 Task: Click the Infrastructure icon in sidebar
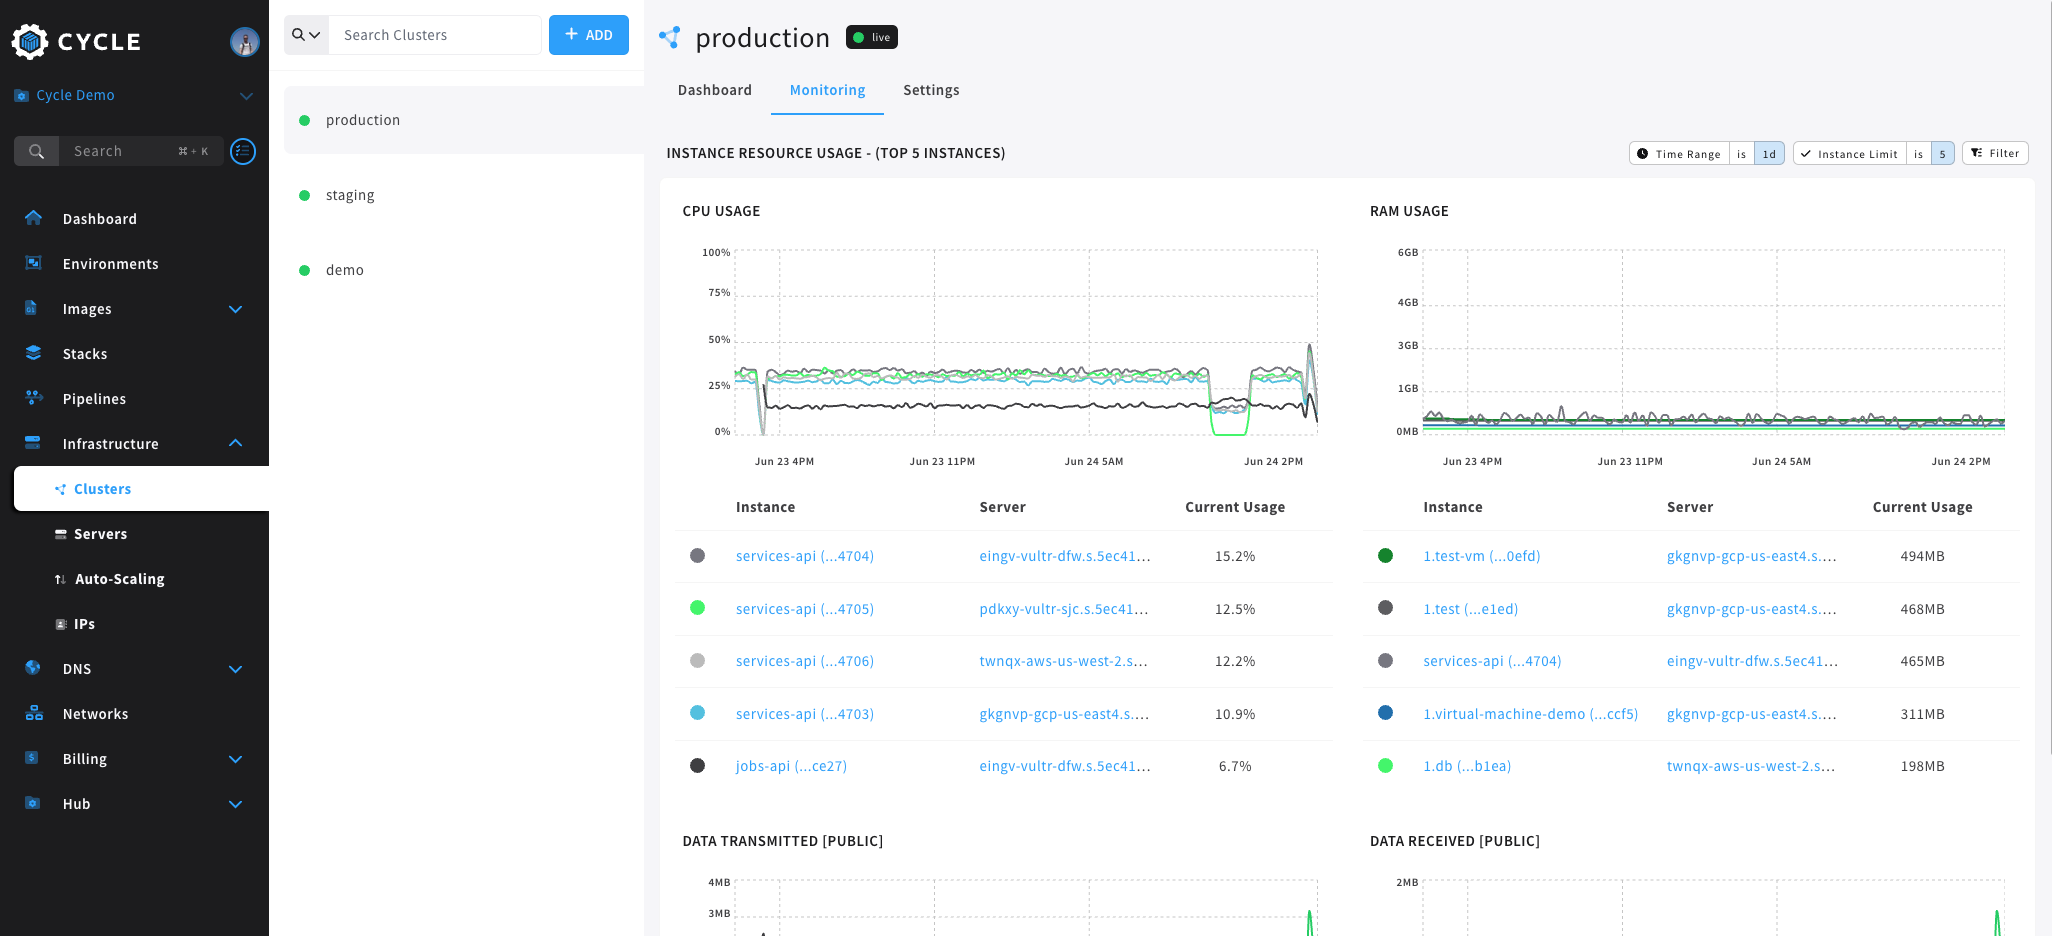(33, 443)
